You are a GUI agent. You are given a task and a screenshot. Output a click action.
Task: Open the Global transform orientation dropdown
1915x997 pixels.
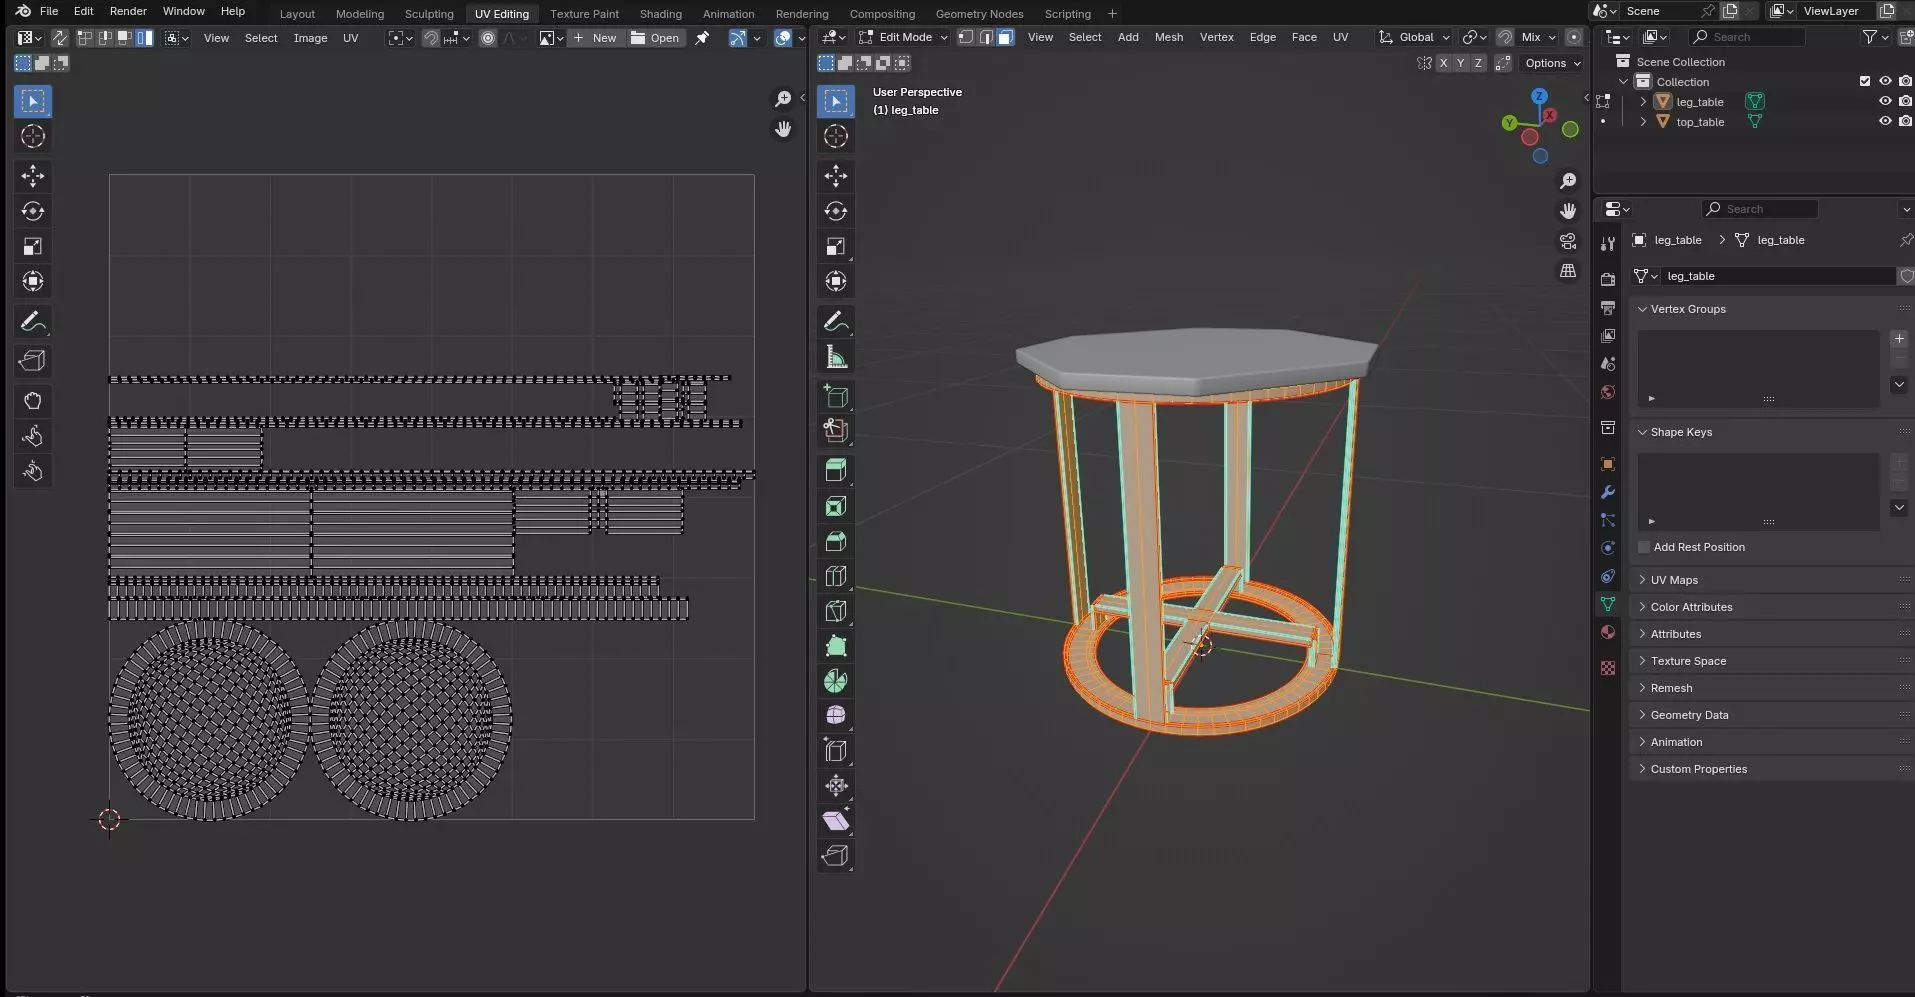pyautogui.click(x=1414, y=37)
